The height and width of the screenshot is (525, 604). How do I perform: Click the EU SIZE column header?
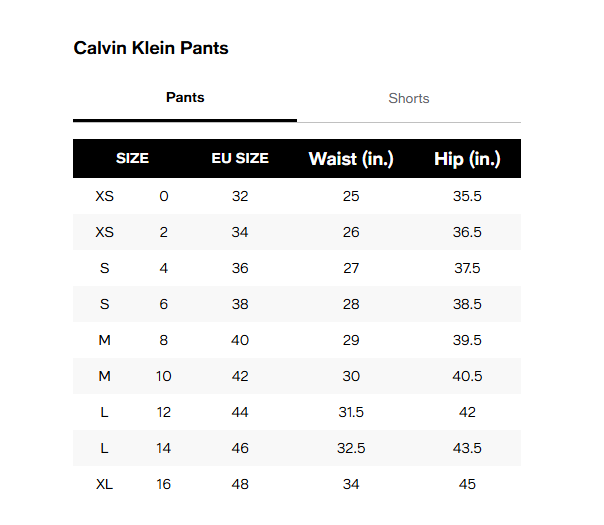point(240,158)
